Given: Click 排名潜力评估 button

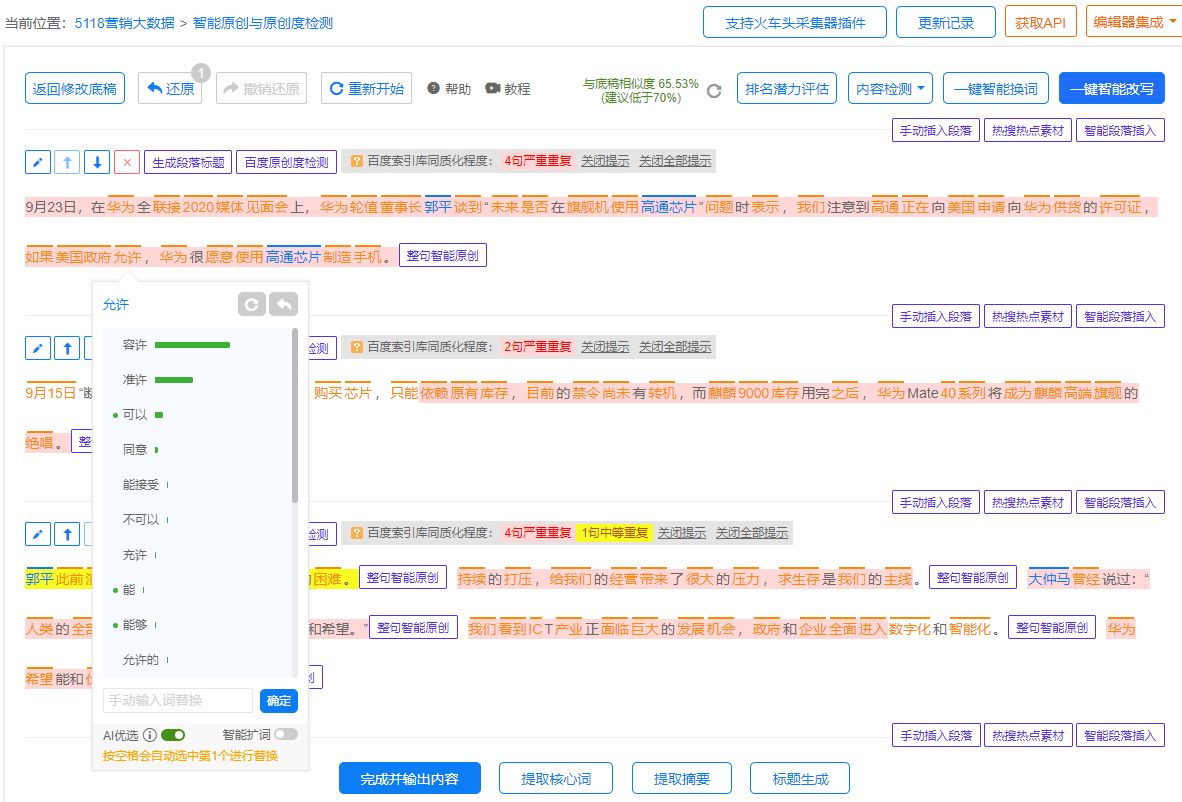Looking at the screenshot, I should [x=787, y=88].
